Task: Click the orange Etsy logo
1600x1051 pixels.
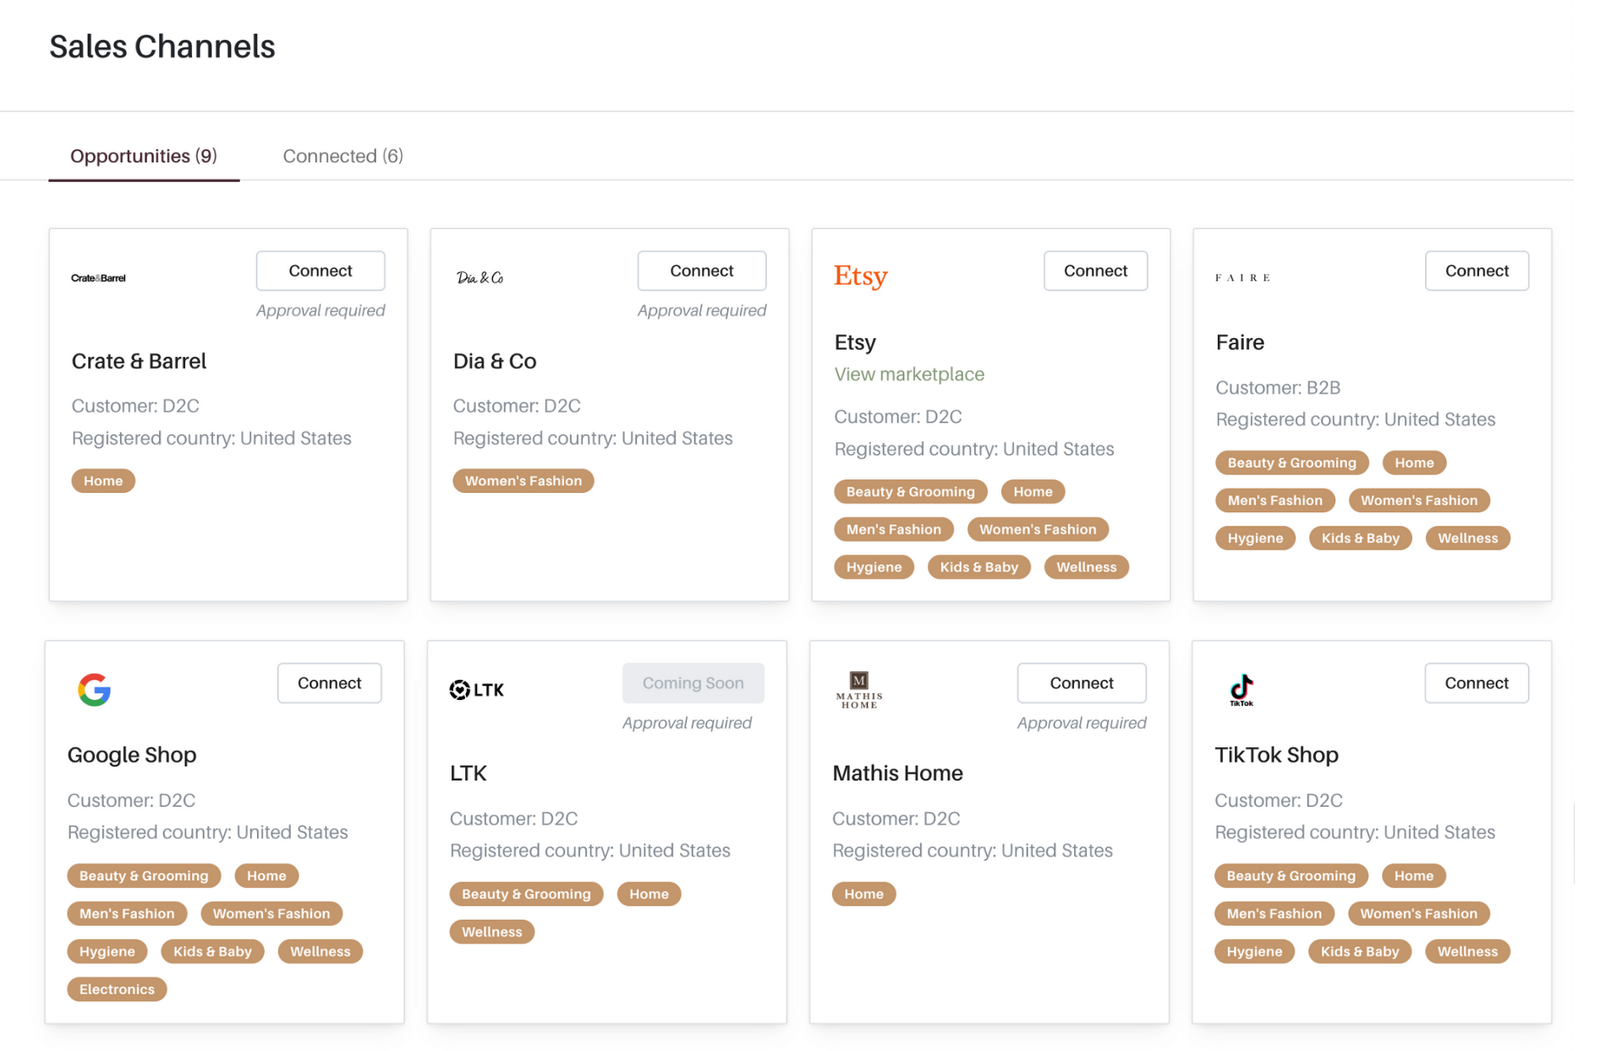Action: 860,276
